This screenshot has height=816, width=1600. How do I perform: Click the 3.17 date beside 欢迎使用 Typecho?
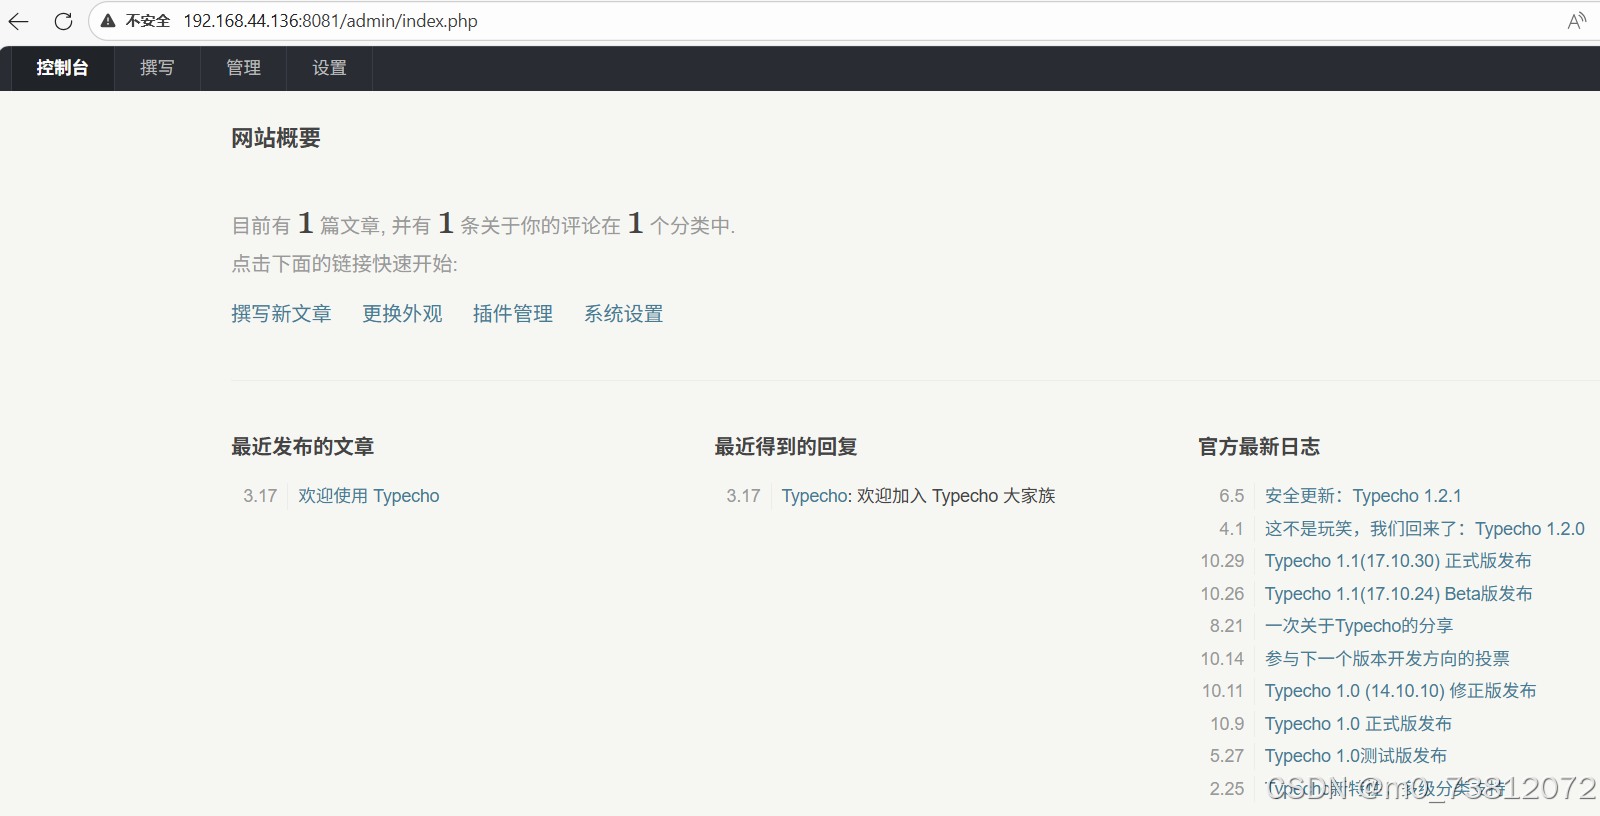260,496
